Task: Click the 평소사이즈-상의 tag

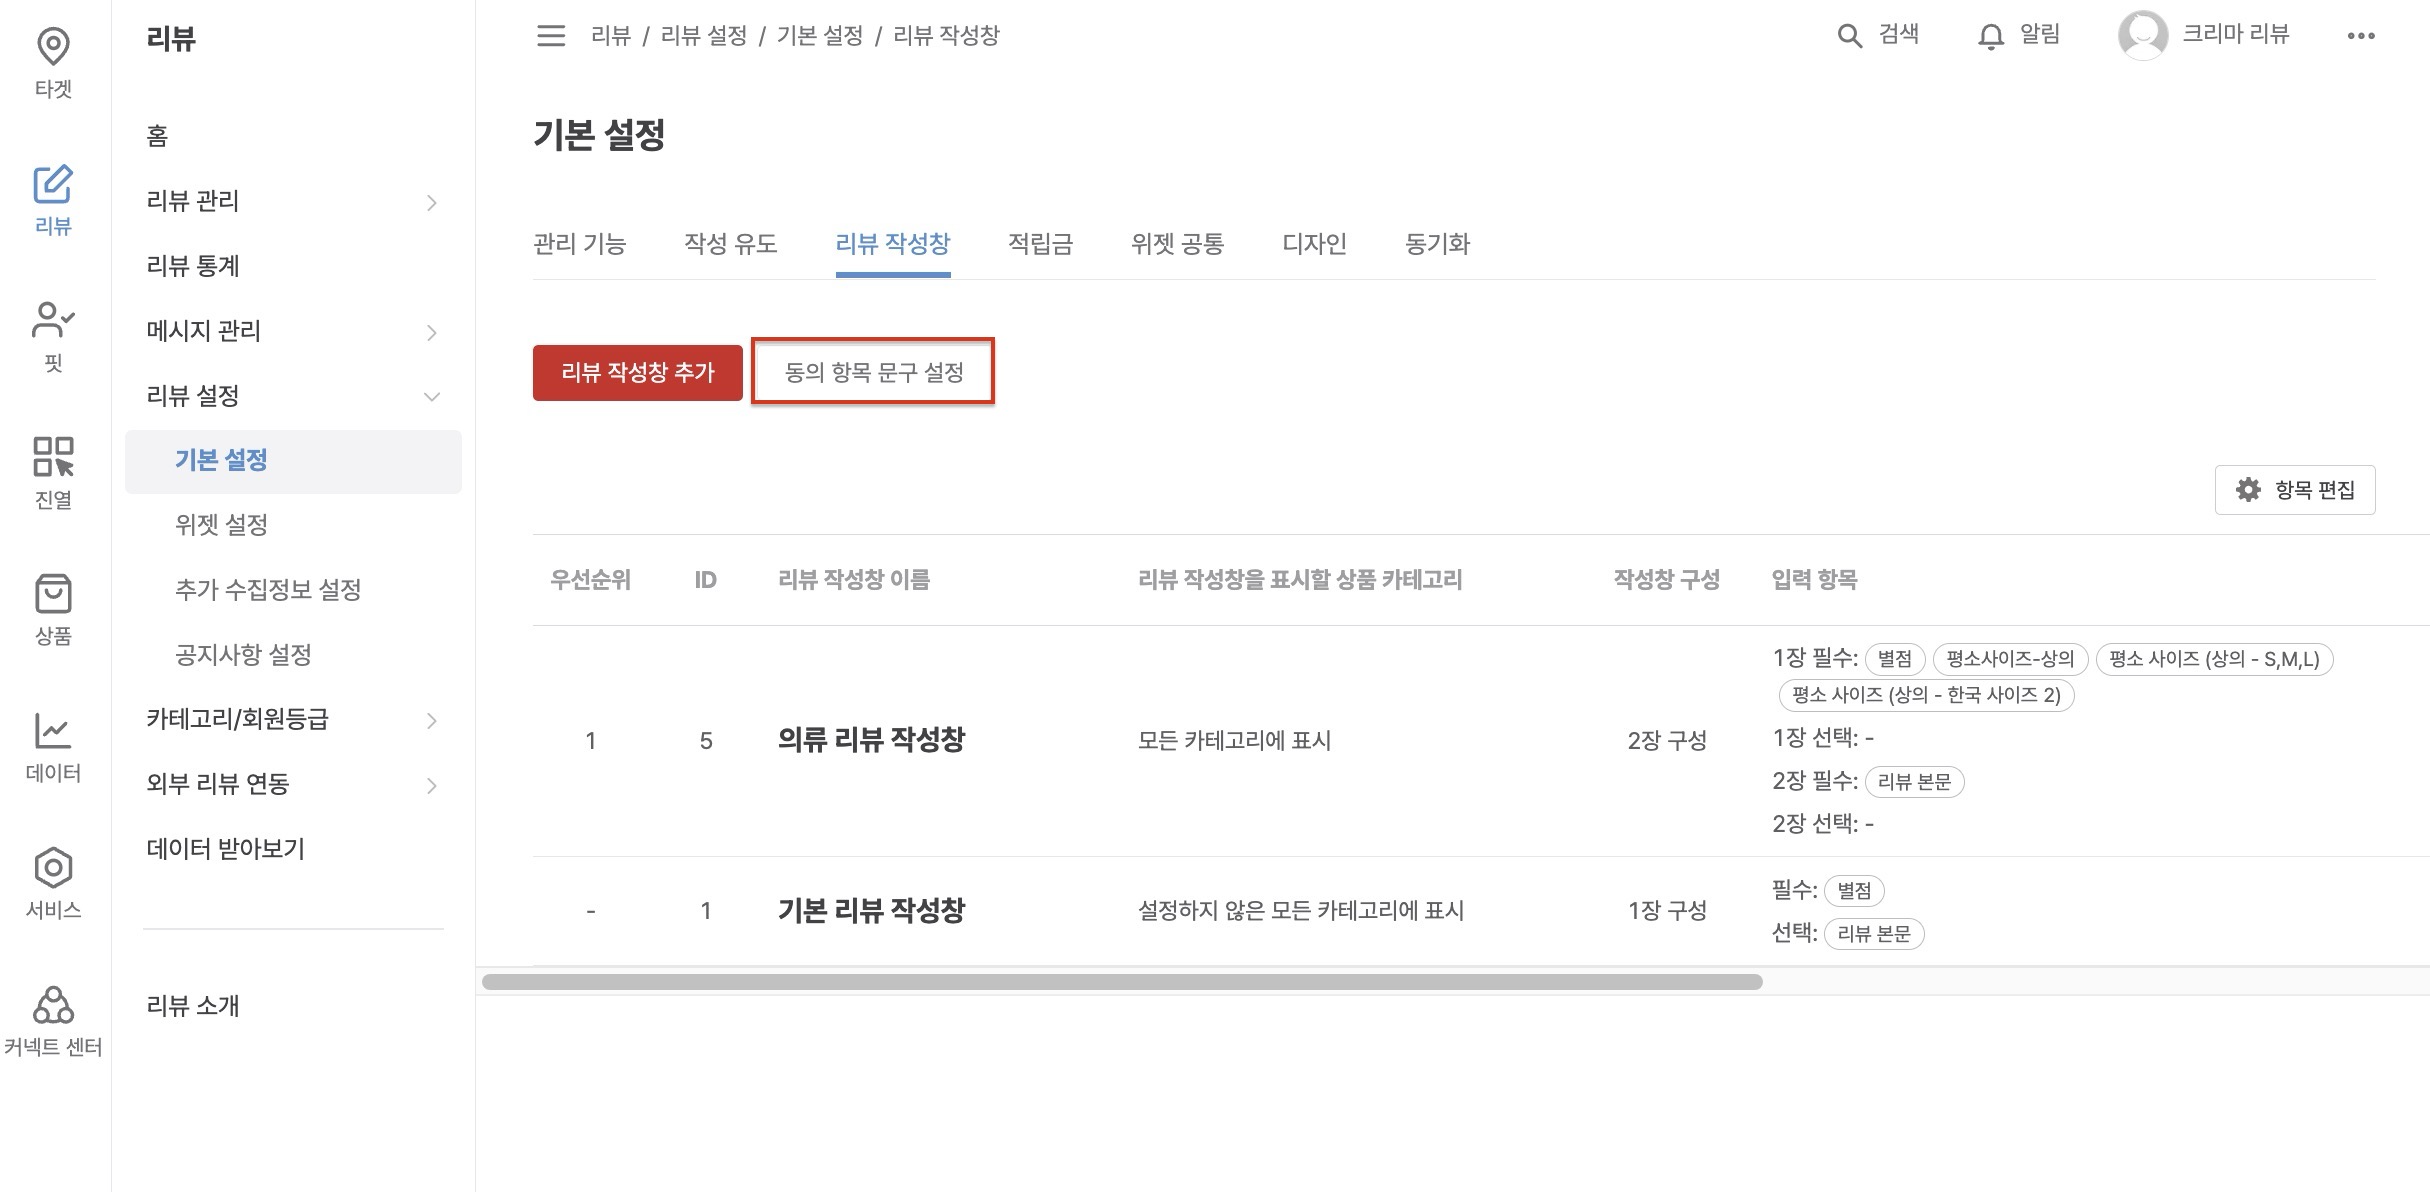Action: [2010, 659]
